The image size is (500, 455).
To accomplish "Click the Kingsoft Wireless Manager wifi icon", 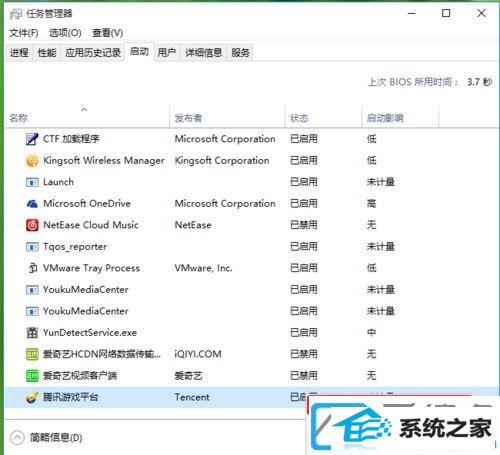I will pos(32,160).
